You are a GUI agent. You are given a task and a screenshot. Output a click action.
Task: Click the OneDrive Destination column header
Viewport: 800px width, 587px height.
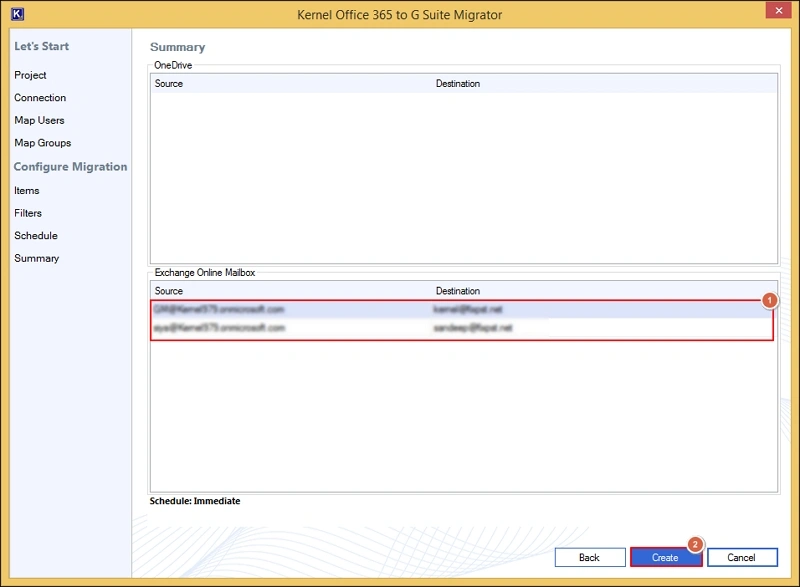coord(458,84)
